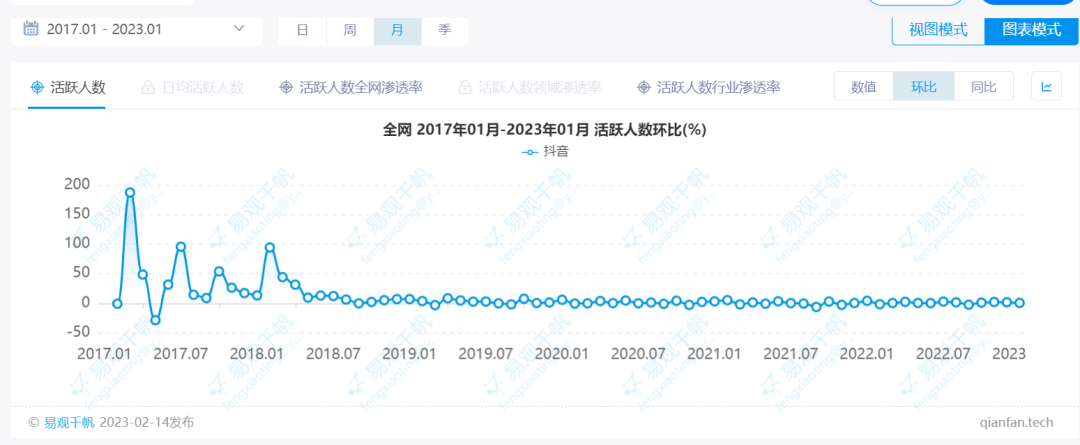
Task: Click the lock icon beside 日均活跃人数
Action: tap(148, 88)
